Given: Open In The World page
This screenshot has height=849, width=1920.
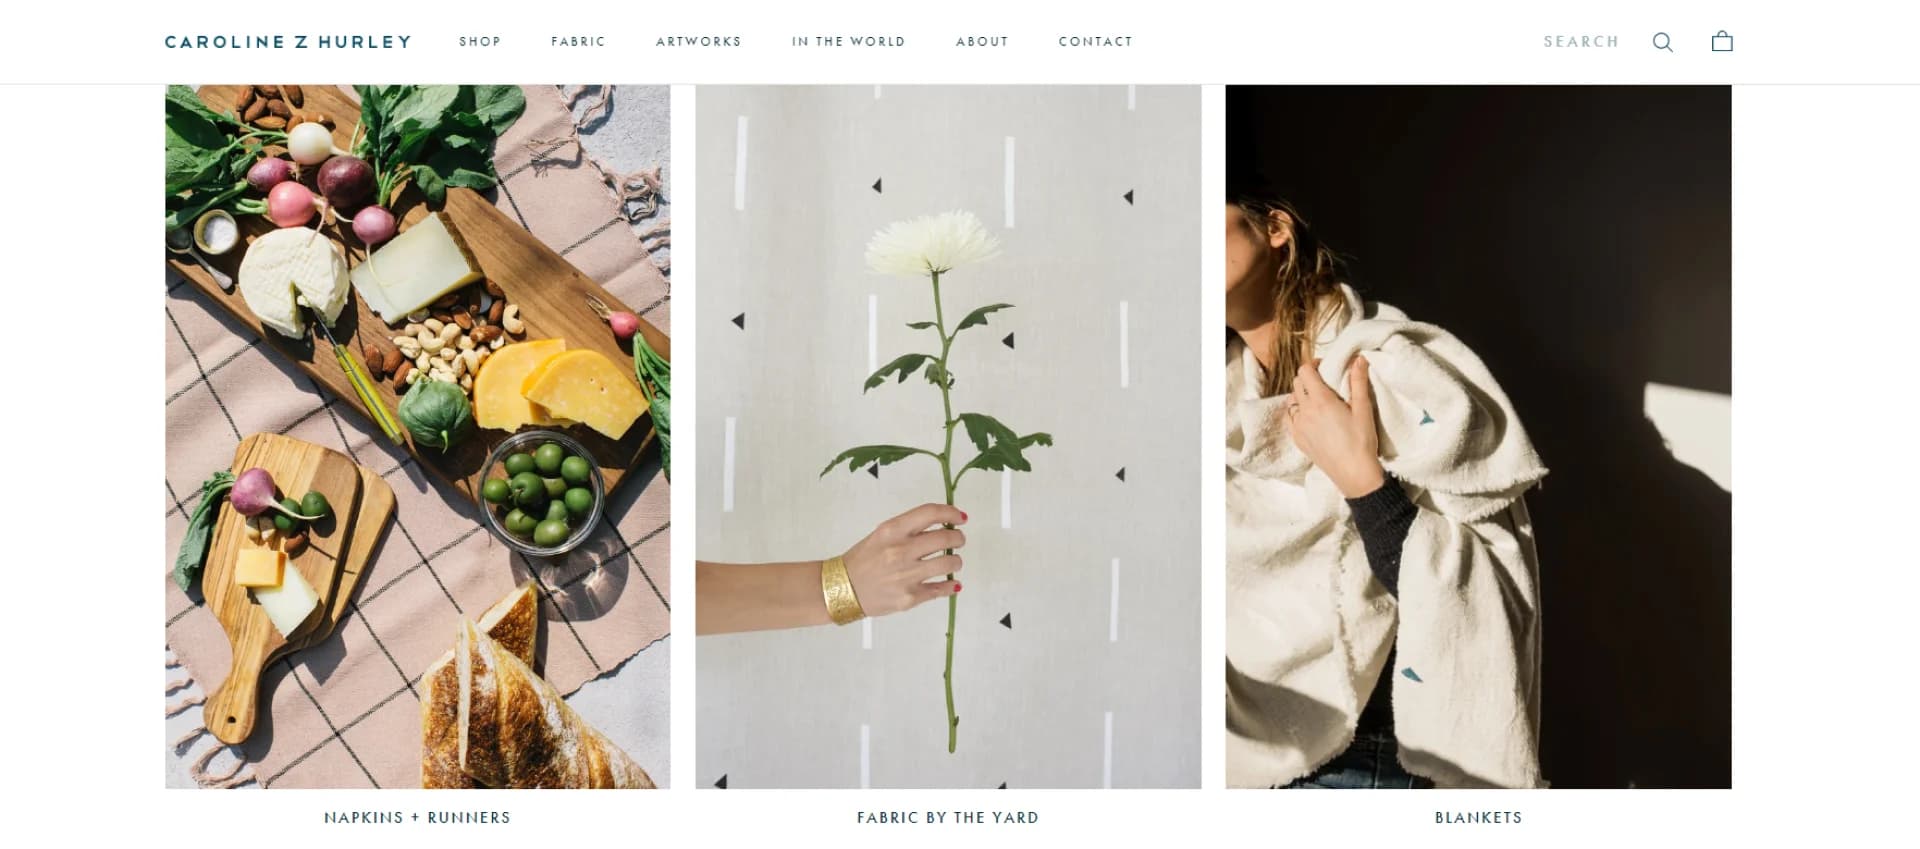Looking at the screenshot, I should pyautogui.click(x=848, y=42).
